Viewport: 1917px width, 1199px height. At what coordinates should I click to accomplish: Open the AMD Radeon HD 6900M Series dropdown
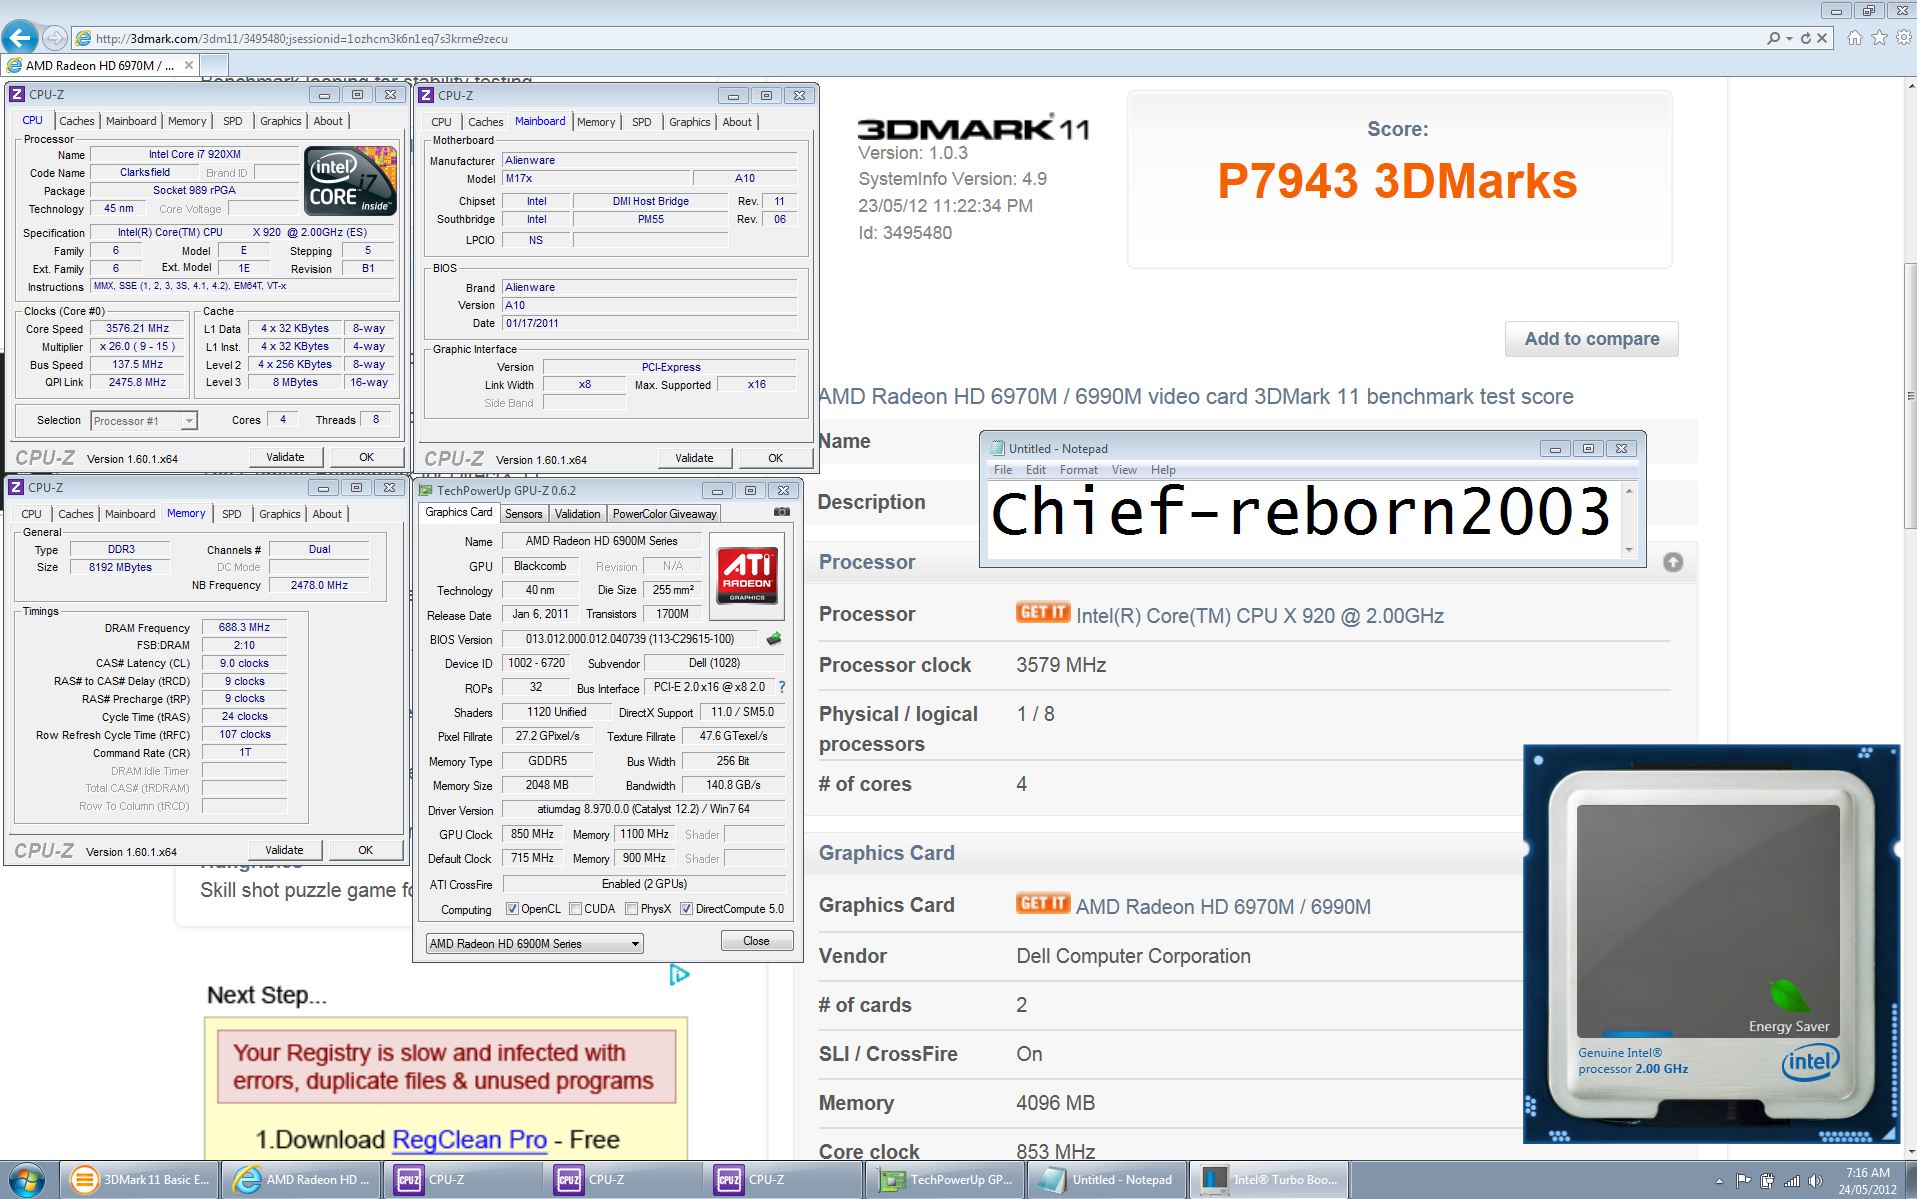(534, 943)
